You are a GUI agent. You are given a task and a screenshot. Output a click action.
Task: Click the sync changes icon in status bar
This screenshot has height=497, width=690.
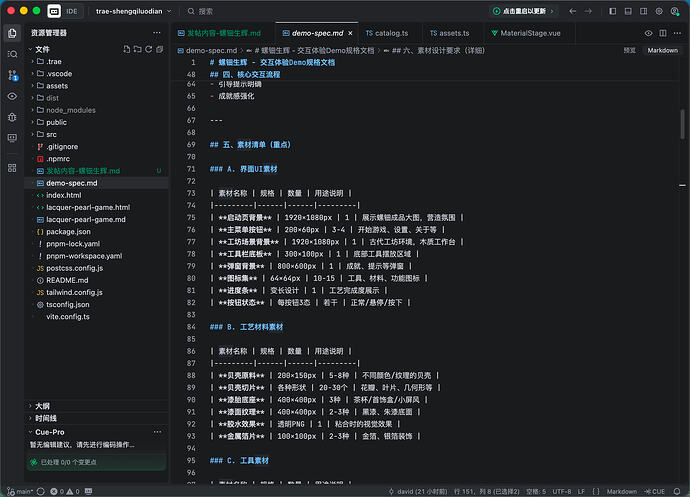tap(40, 491)
